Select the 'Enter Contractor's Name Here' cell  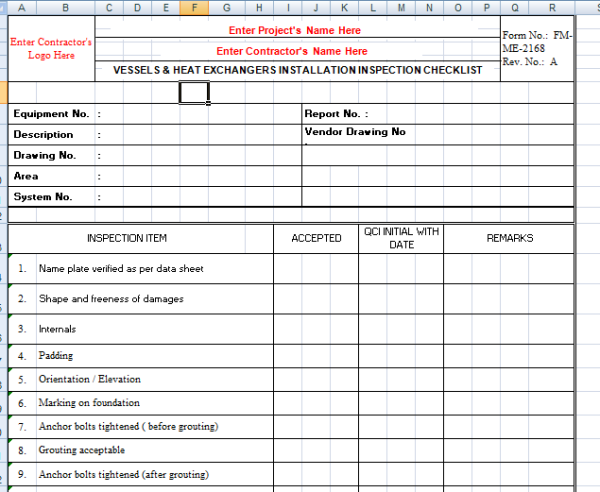click(x=292, y=51)
